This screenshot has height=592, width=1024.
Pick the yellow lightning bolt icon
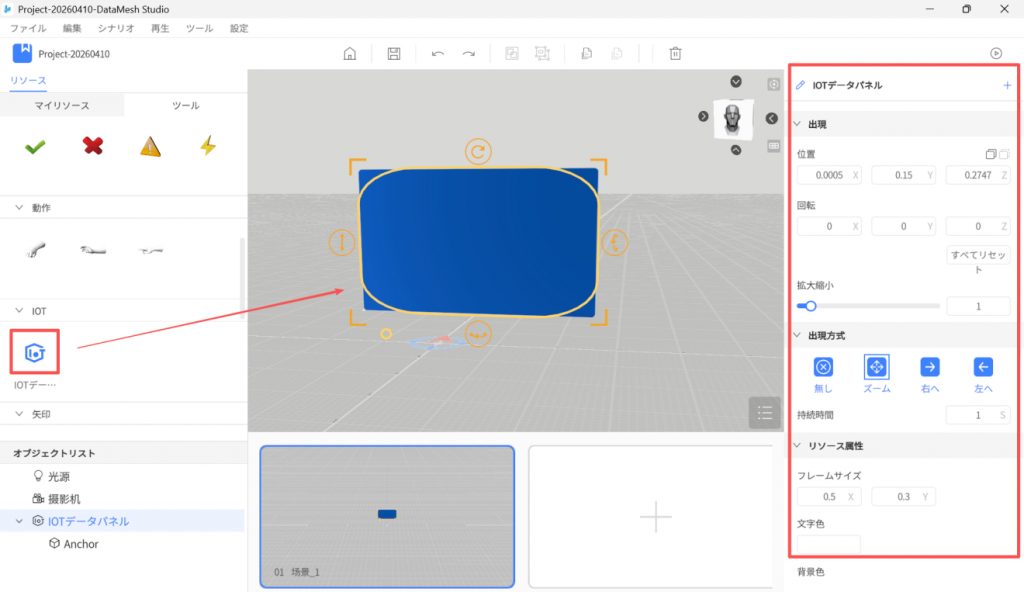point(207,146)
